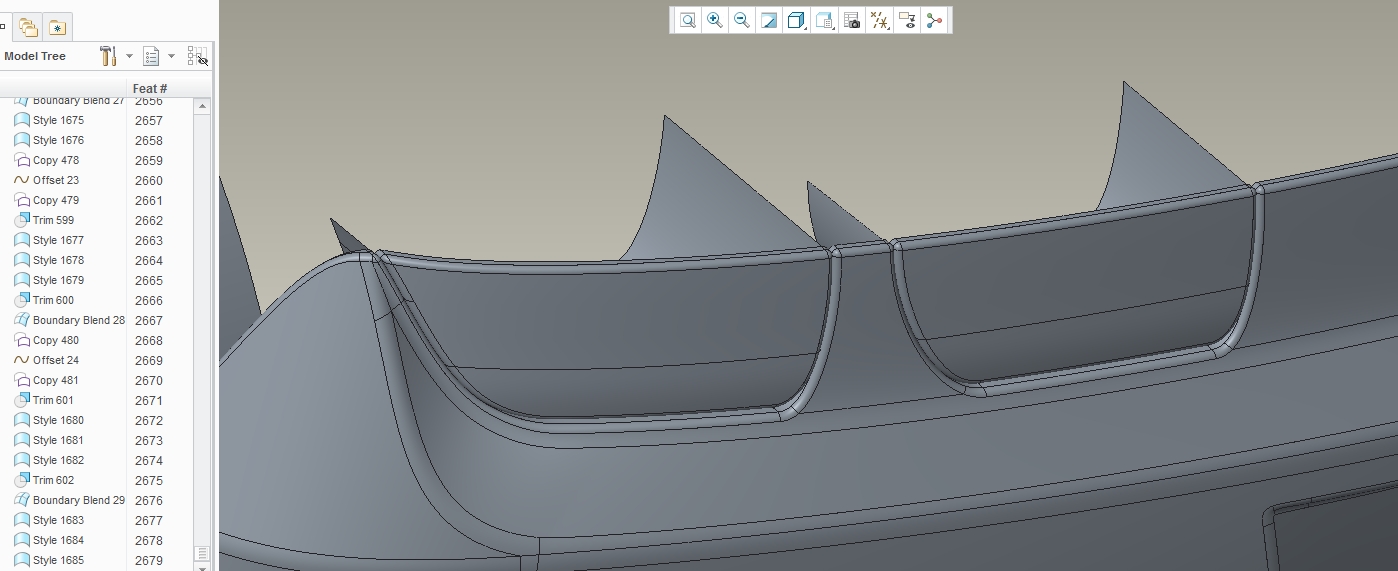
Task: Select the Style 1684 feature
Action: tap(58, 540)
